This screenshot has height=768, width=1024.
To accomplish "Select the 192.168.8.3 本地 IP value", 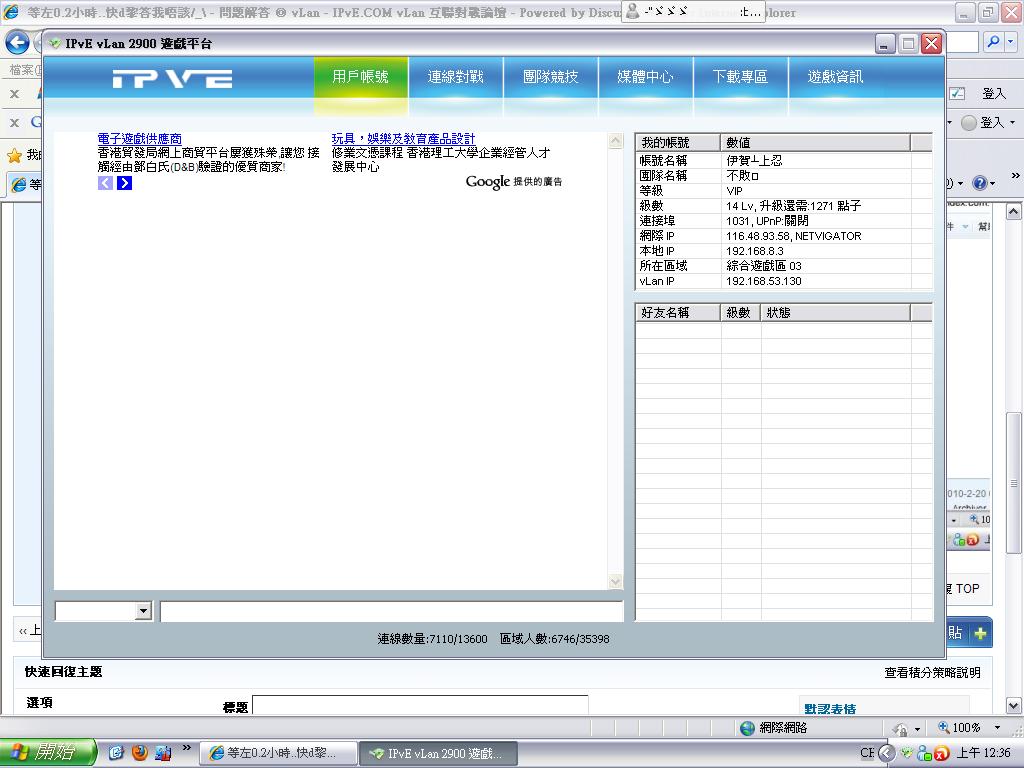I will pos(755,251).
